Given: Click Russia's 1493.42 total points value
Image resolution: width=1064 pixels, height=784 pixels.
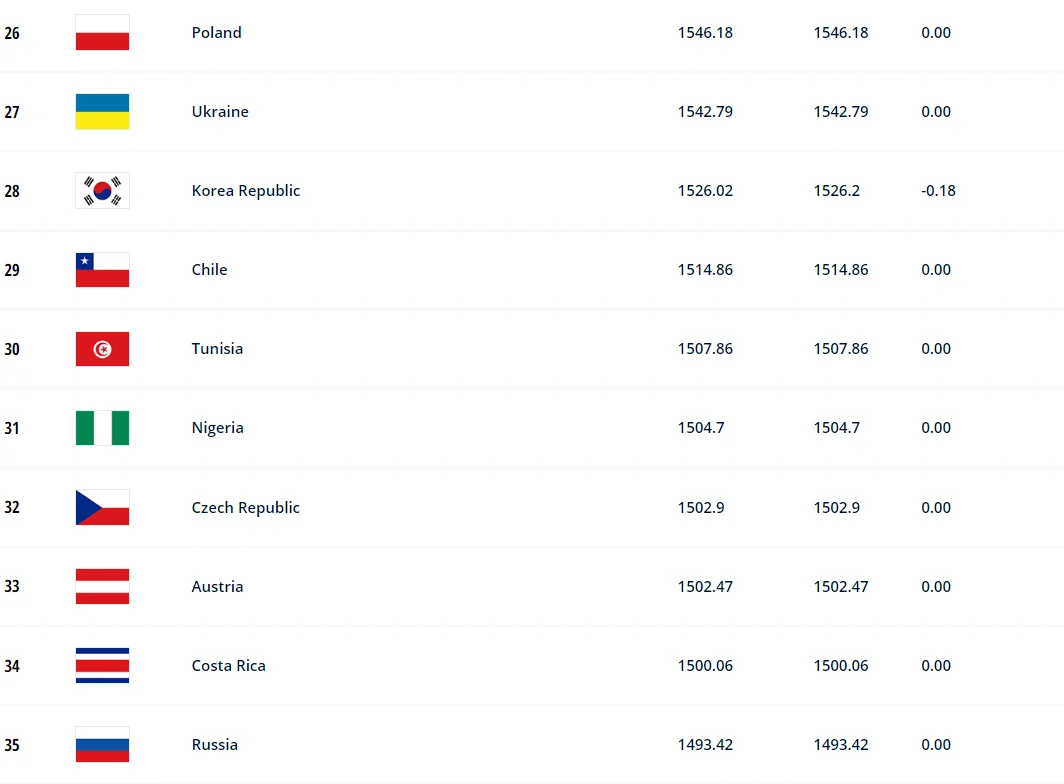Looking at the screenshot, I should coord(705,745).
